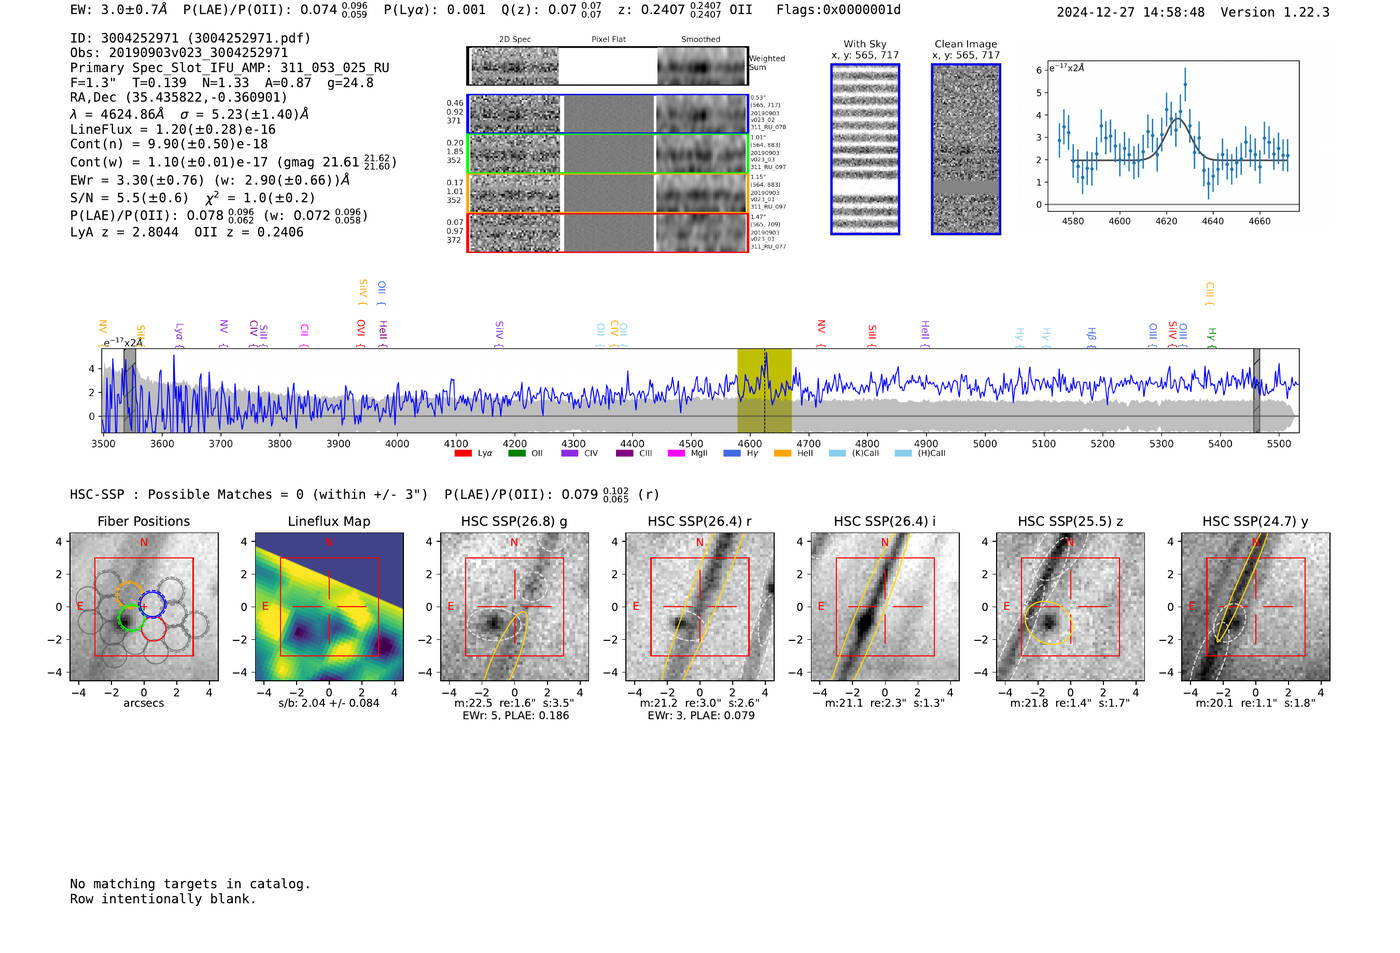Click the s/b: 2.04 +/- 0.084 caption

coord(329,703)
